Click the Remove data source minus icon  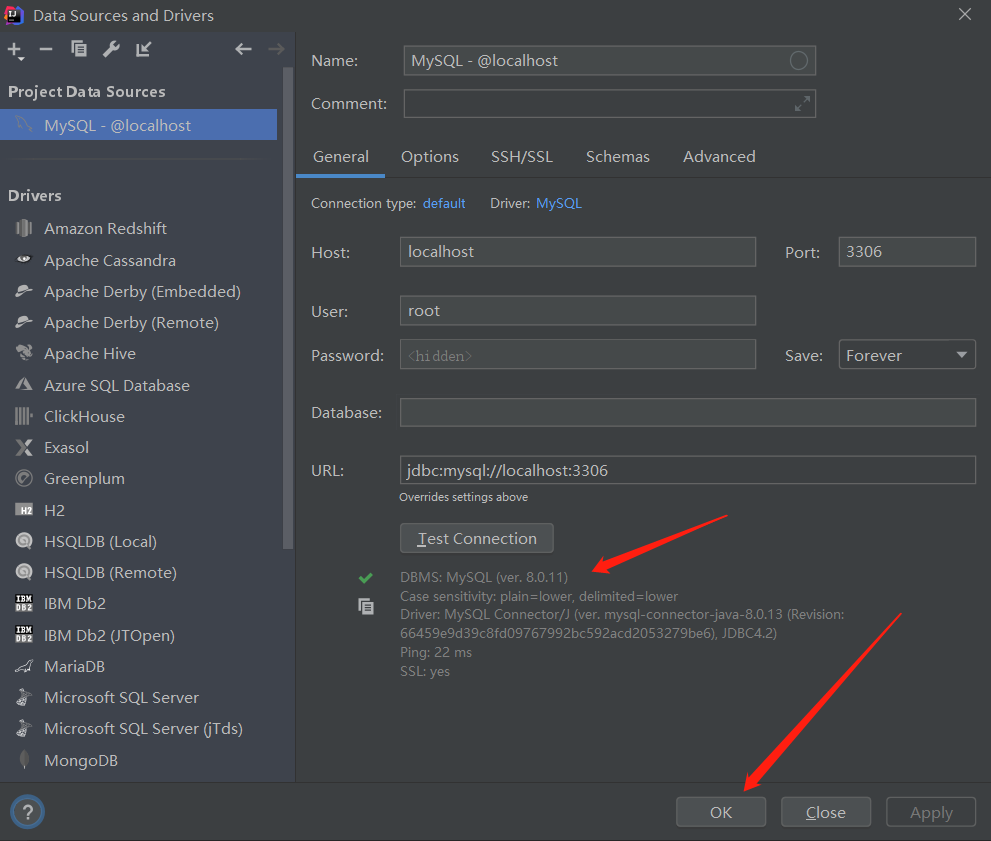click(x=46, y=49)
